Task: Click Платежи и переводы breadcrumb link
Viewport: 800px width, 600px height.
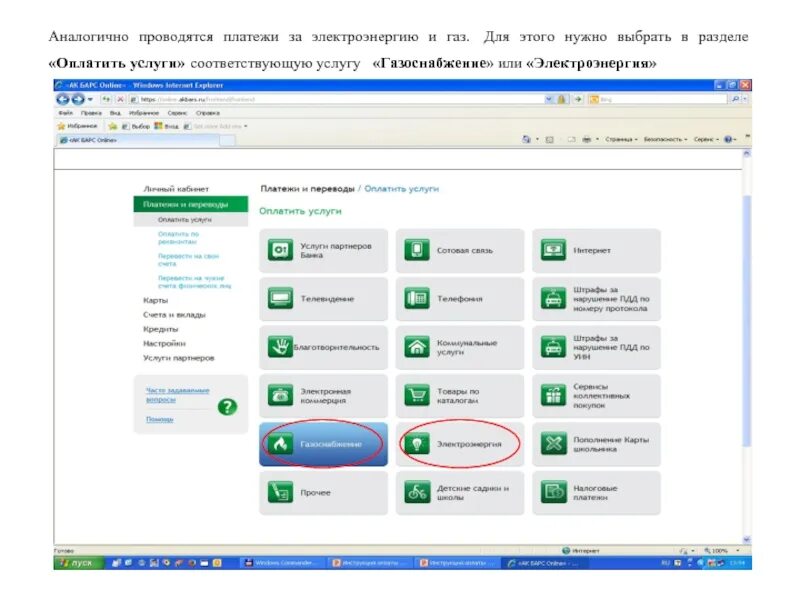Action: click(307, 189)
